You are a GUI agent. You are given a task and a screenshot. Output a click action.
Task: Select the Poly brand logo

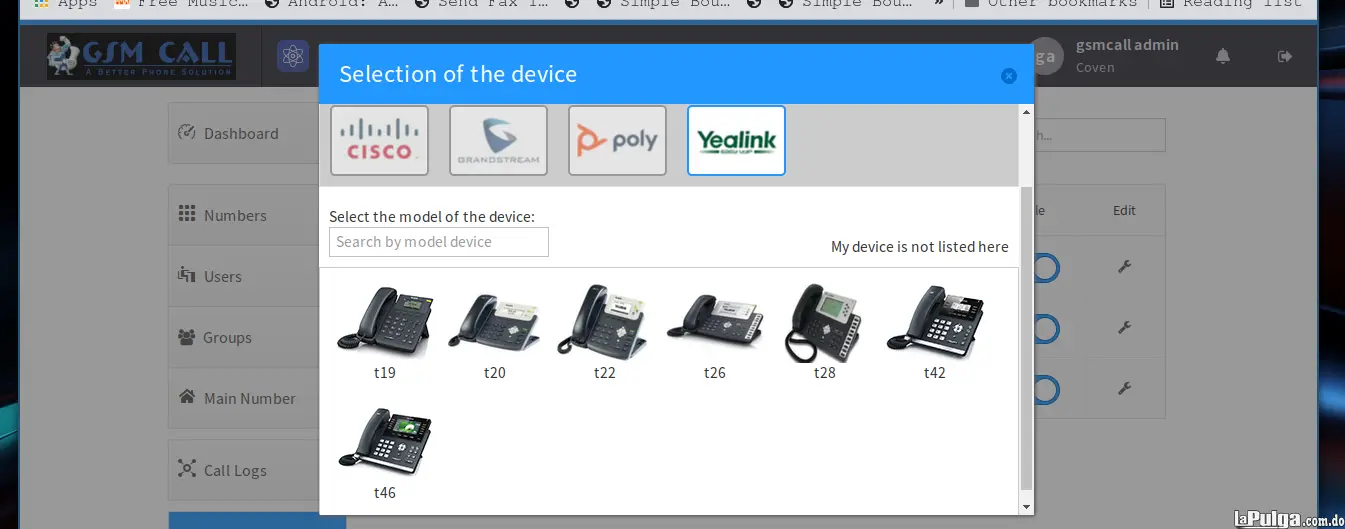[617, 141]
